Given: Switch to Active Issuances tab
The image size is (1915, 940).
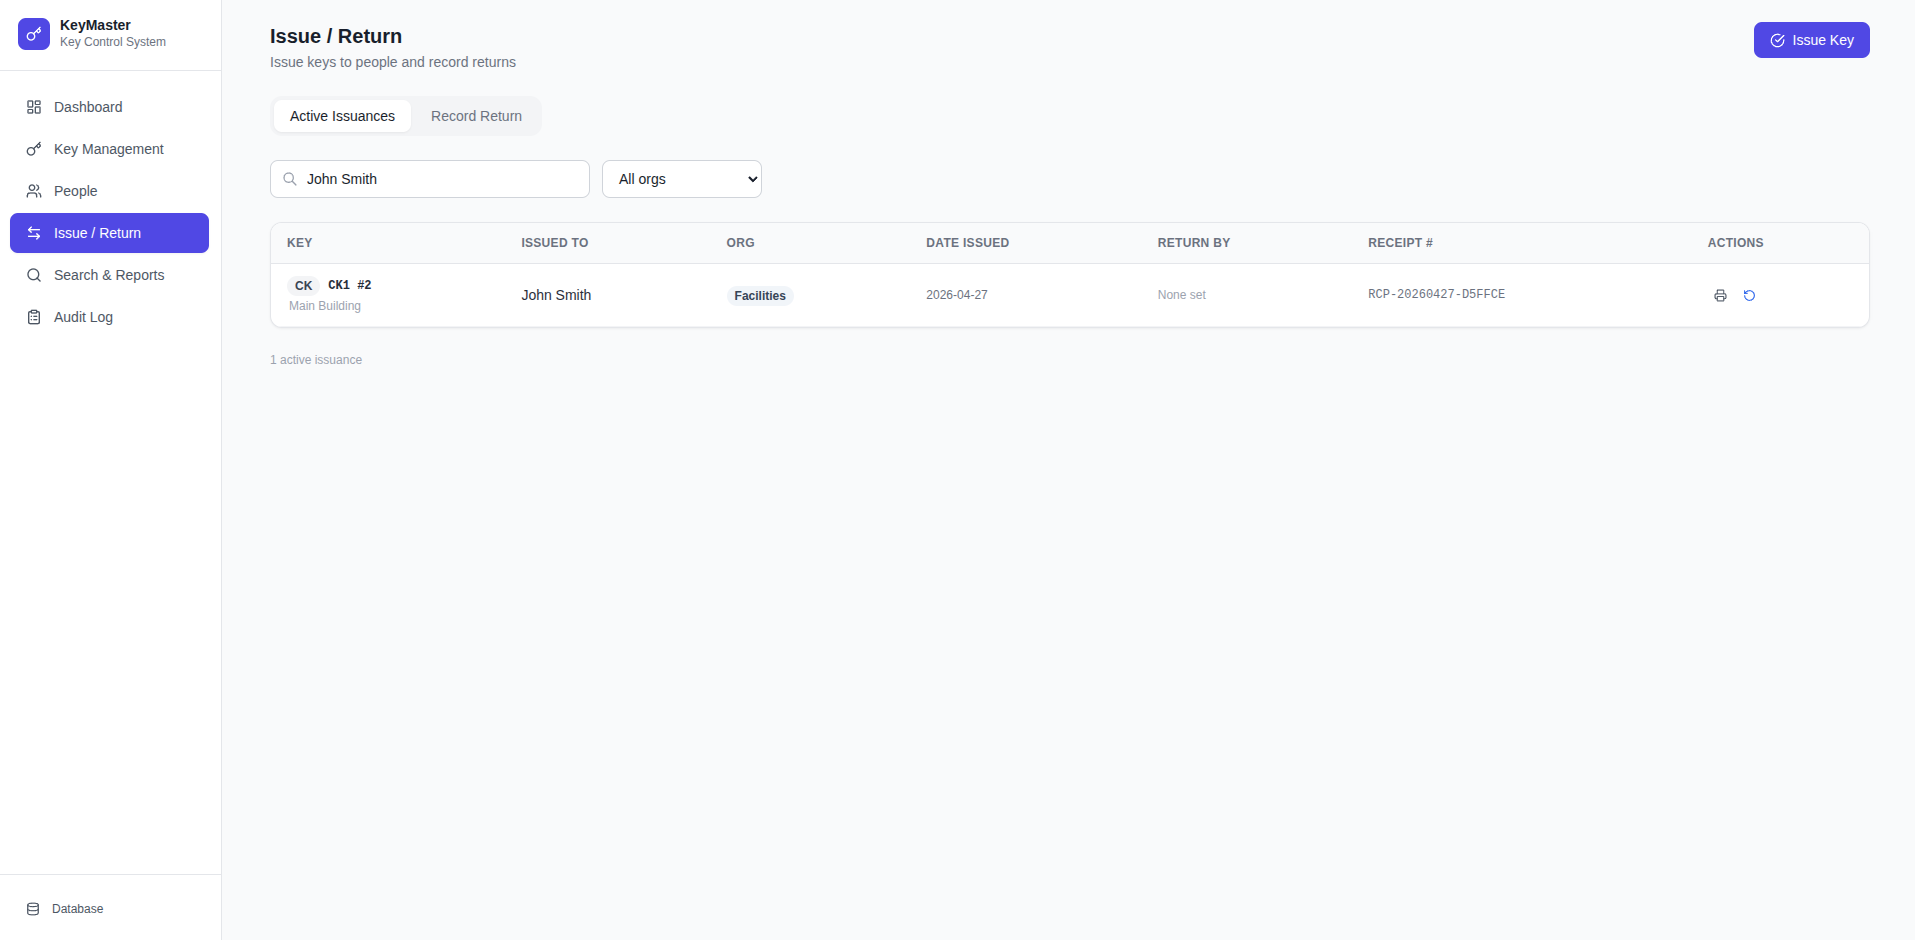Looking at the screenshot, I should pos(342,116).
